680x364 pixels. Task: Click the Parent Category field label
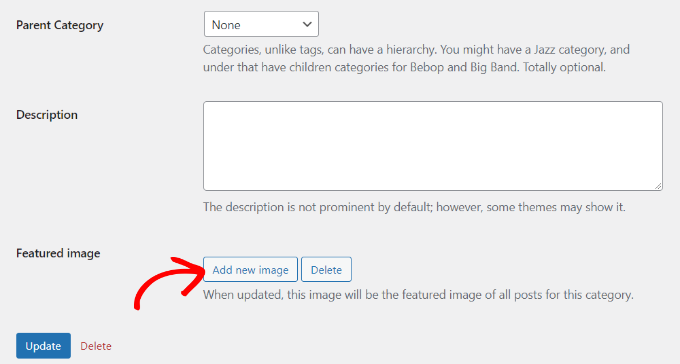(60, 25)
